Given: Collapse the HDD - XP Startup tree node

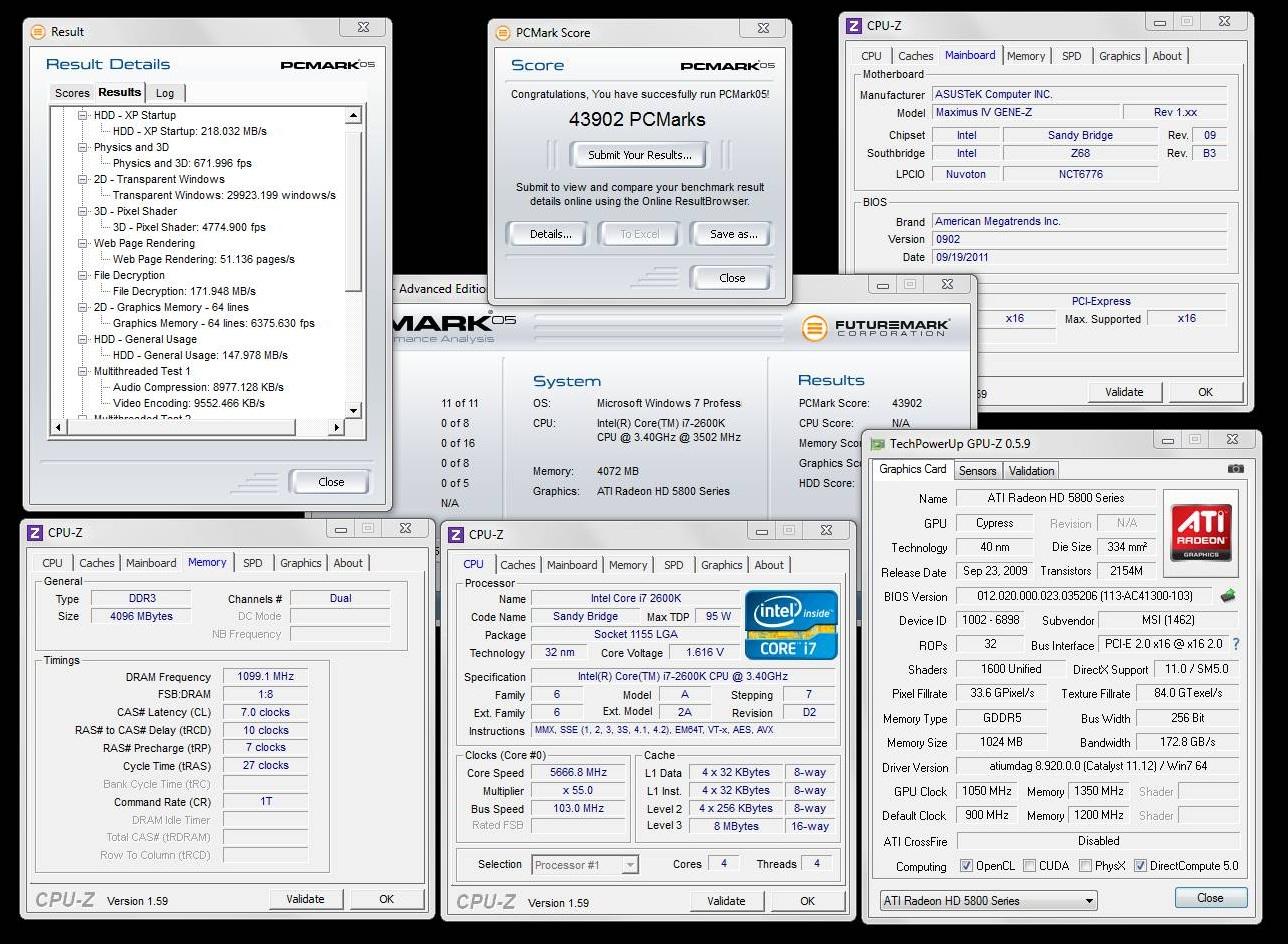Looking at the screenshot, I should [83, 115].
